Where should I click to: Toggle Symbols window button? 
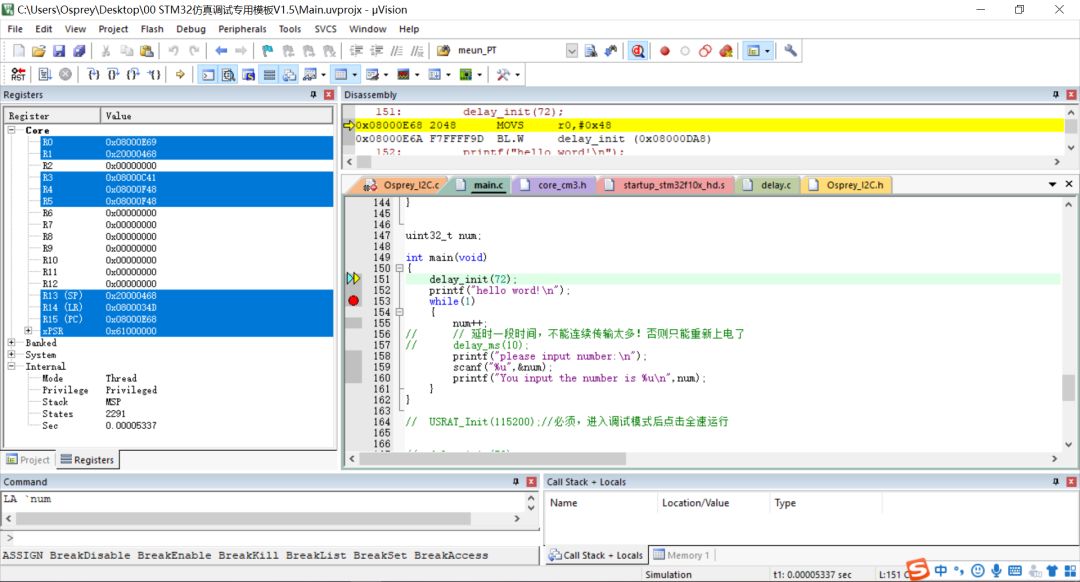click(x=249, y=74)
